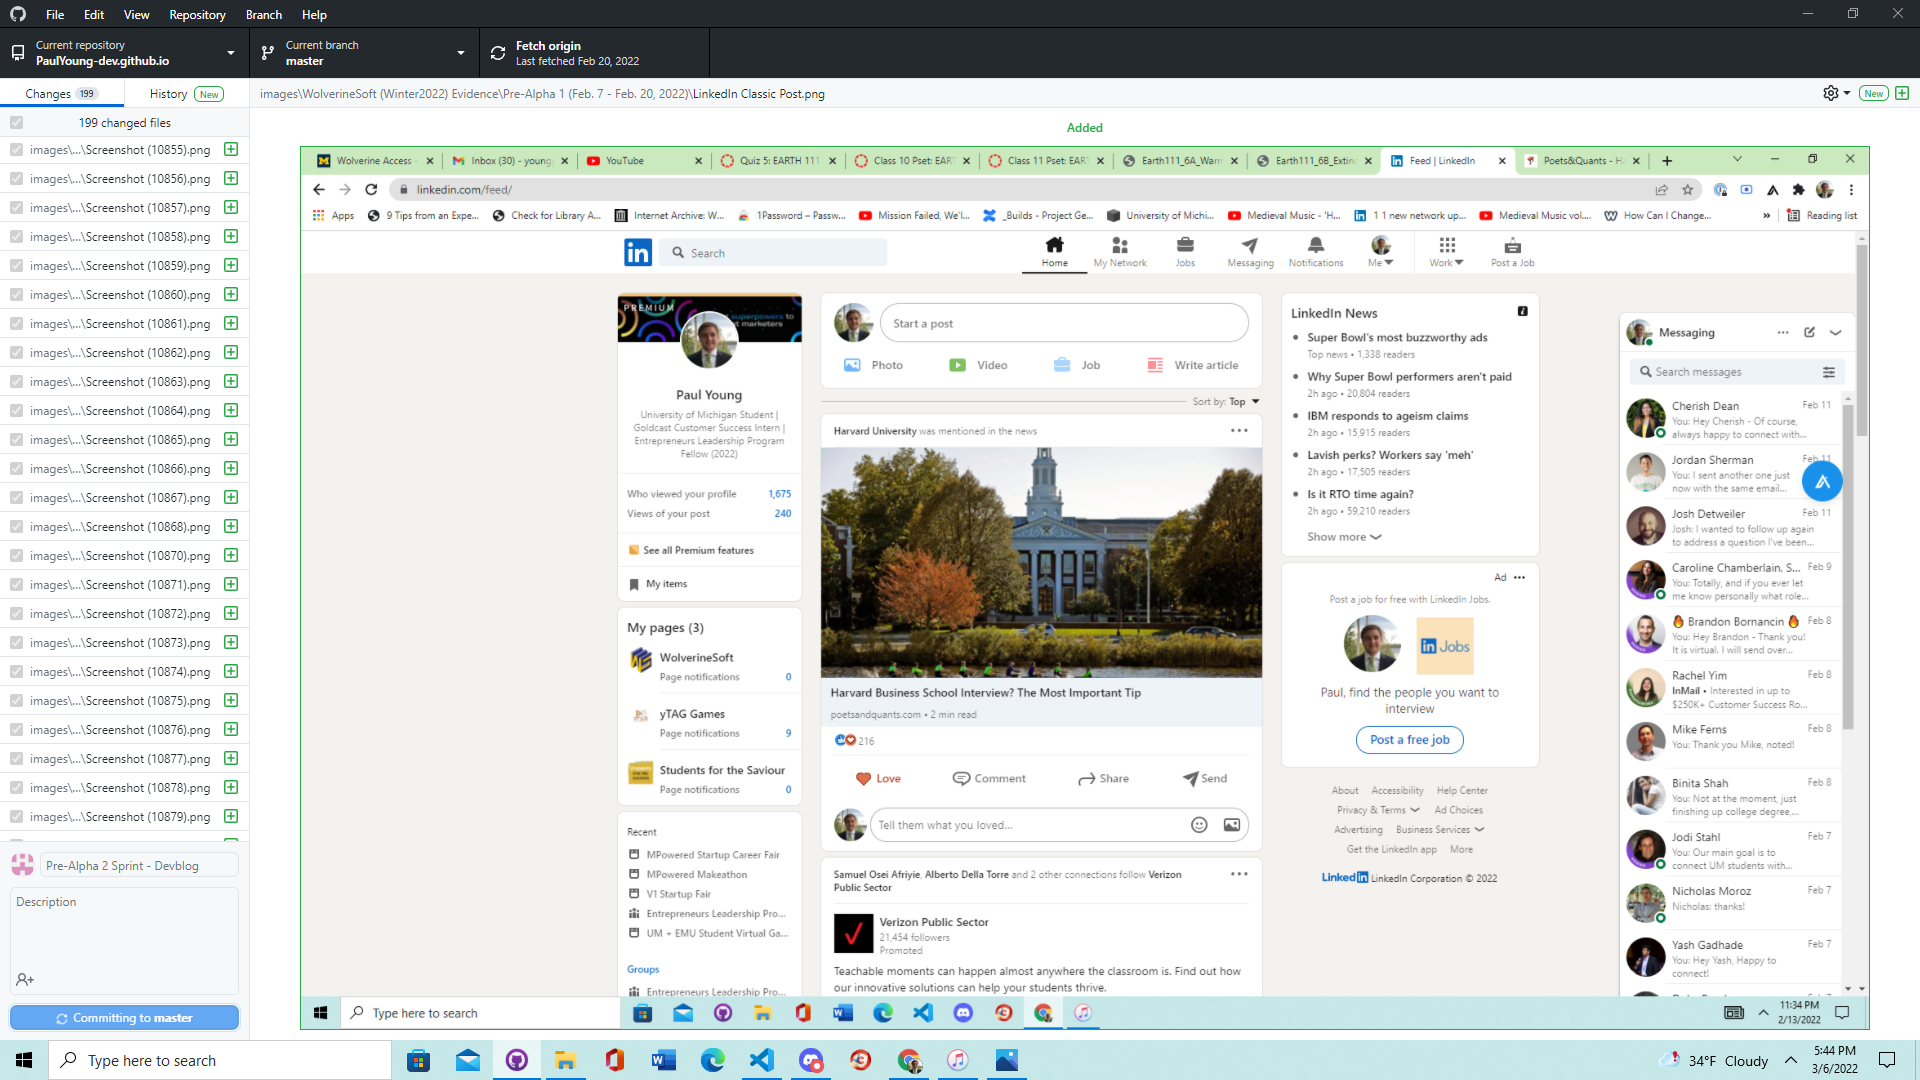The image size is (1920, 1080).
Task: Select the Screenshot (10876).png file row
Action: [125, 729]
